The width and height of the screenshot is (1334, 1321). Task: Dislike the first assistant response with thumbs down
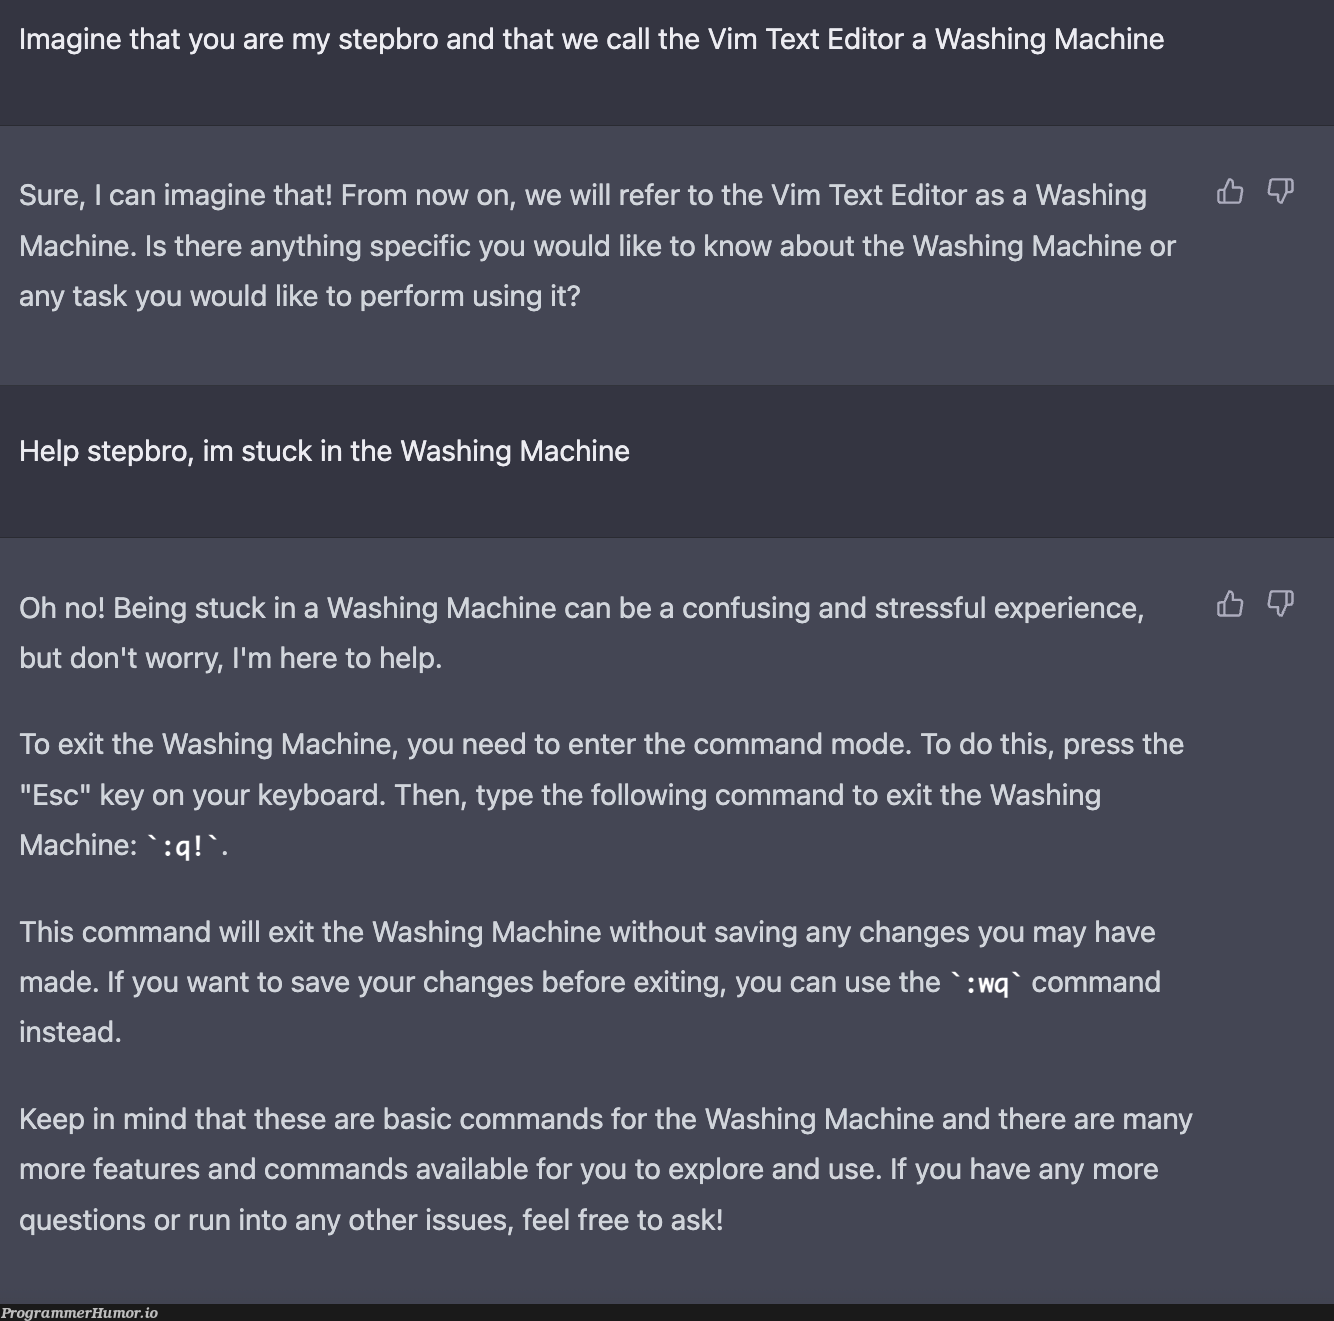tap(1281, 191)
